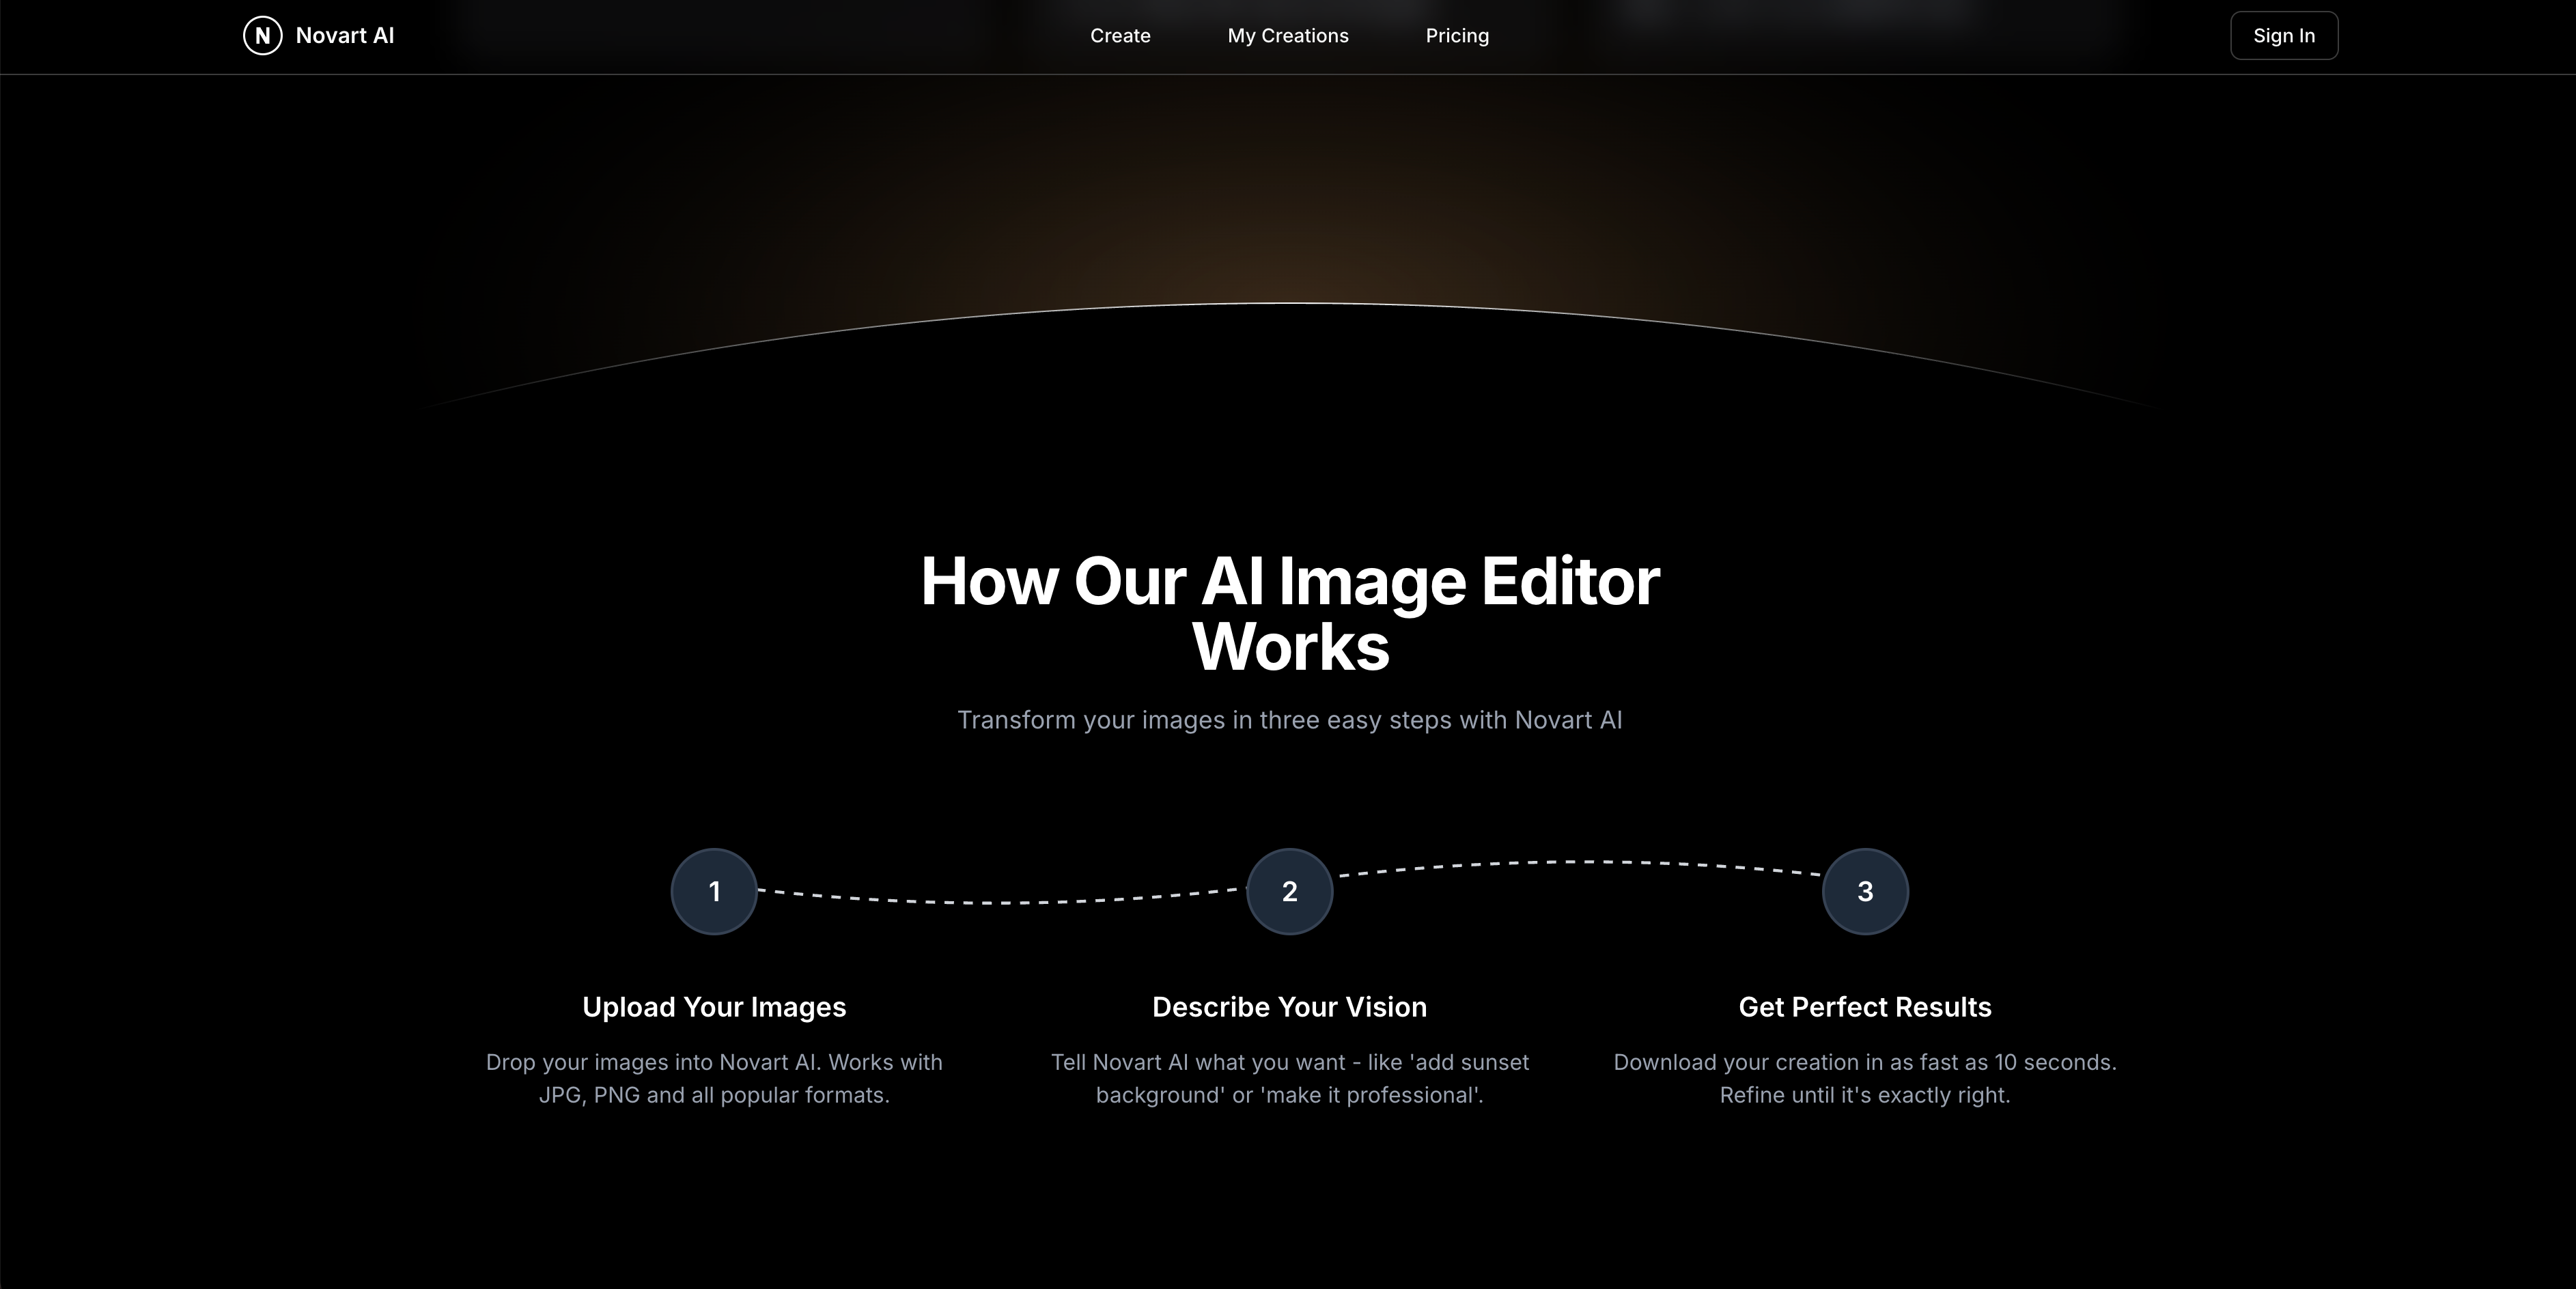The width and height of the screenshot is (2576, 1289).
Task: Click dashed connector between steps 2 and 3
Action: click(1578, 866)
